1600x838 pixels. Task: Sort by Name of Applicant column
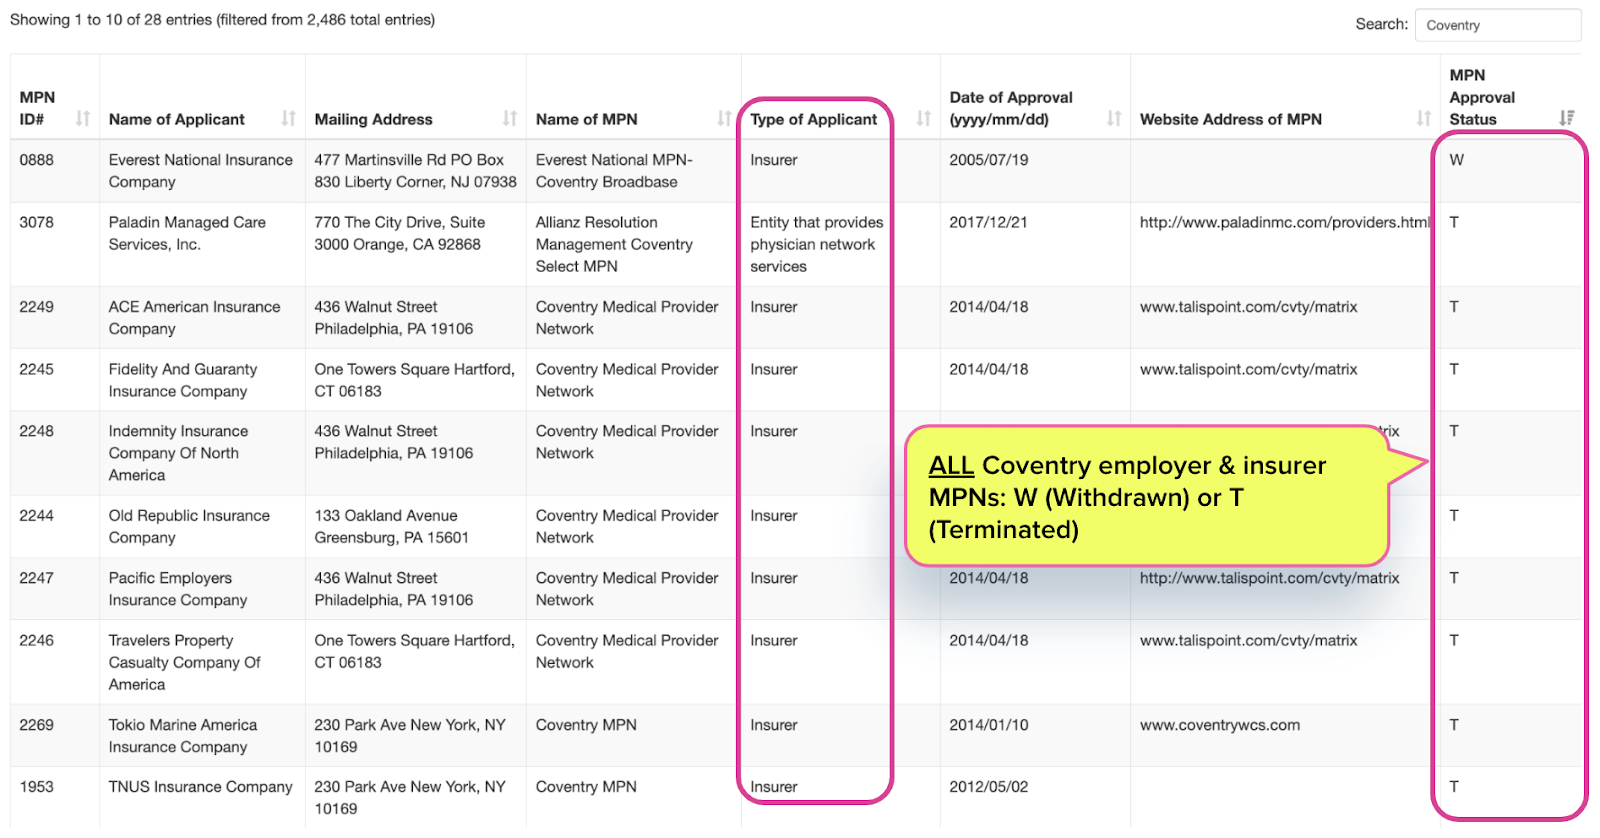pyautogui.click(x=289, y=119)
